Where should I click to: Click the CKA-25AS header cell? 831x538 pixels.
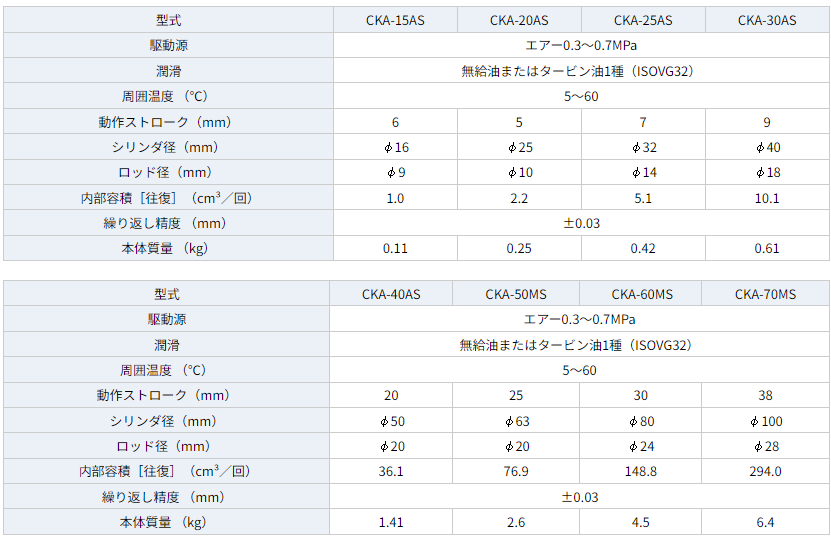click(x=643, y=20)
